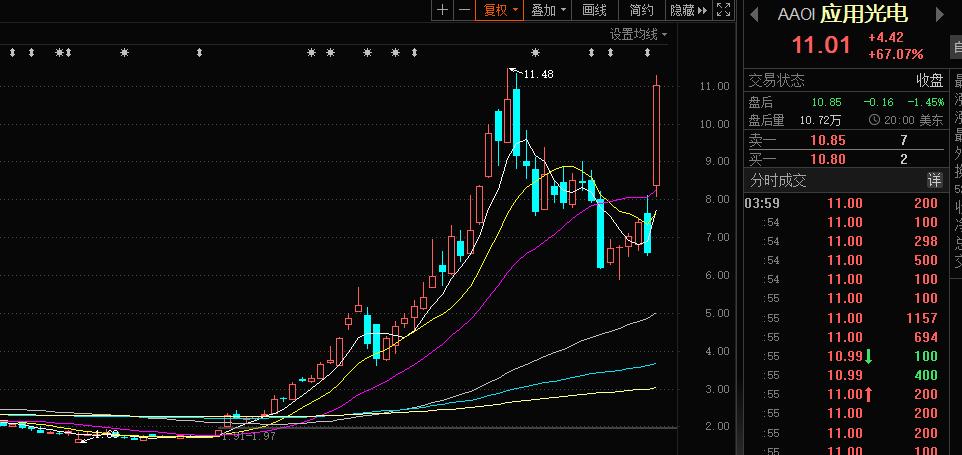The image size is (962, 455).
Task: Click the 1.91-1.97 label on the chart
Action: coord(249,436)
